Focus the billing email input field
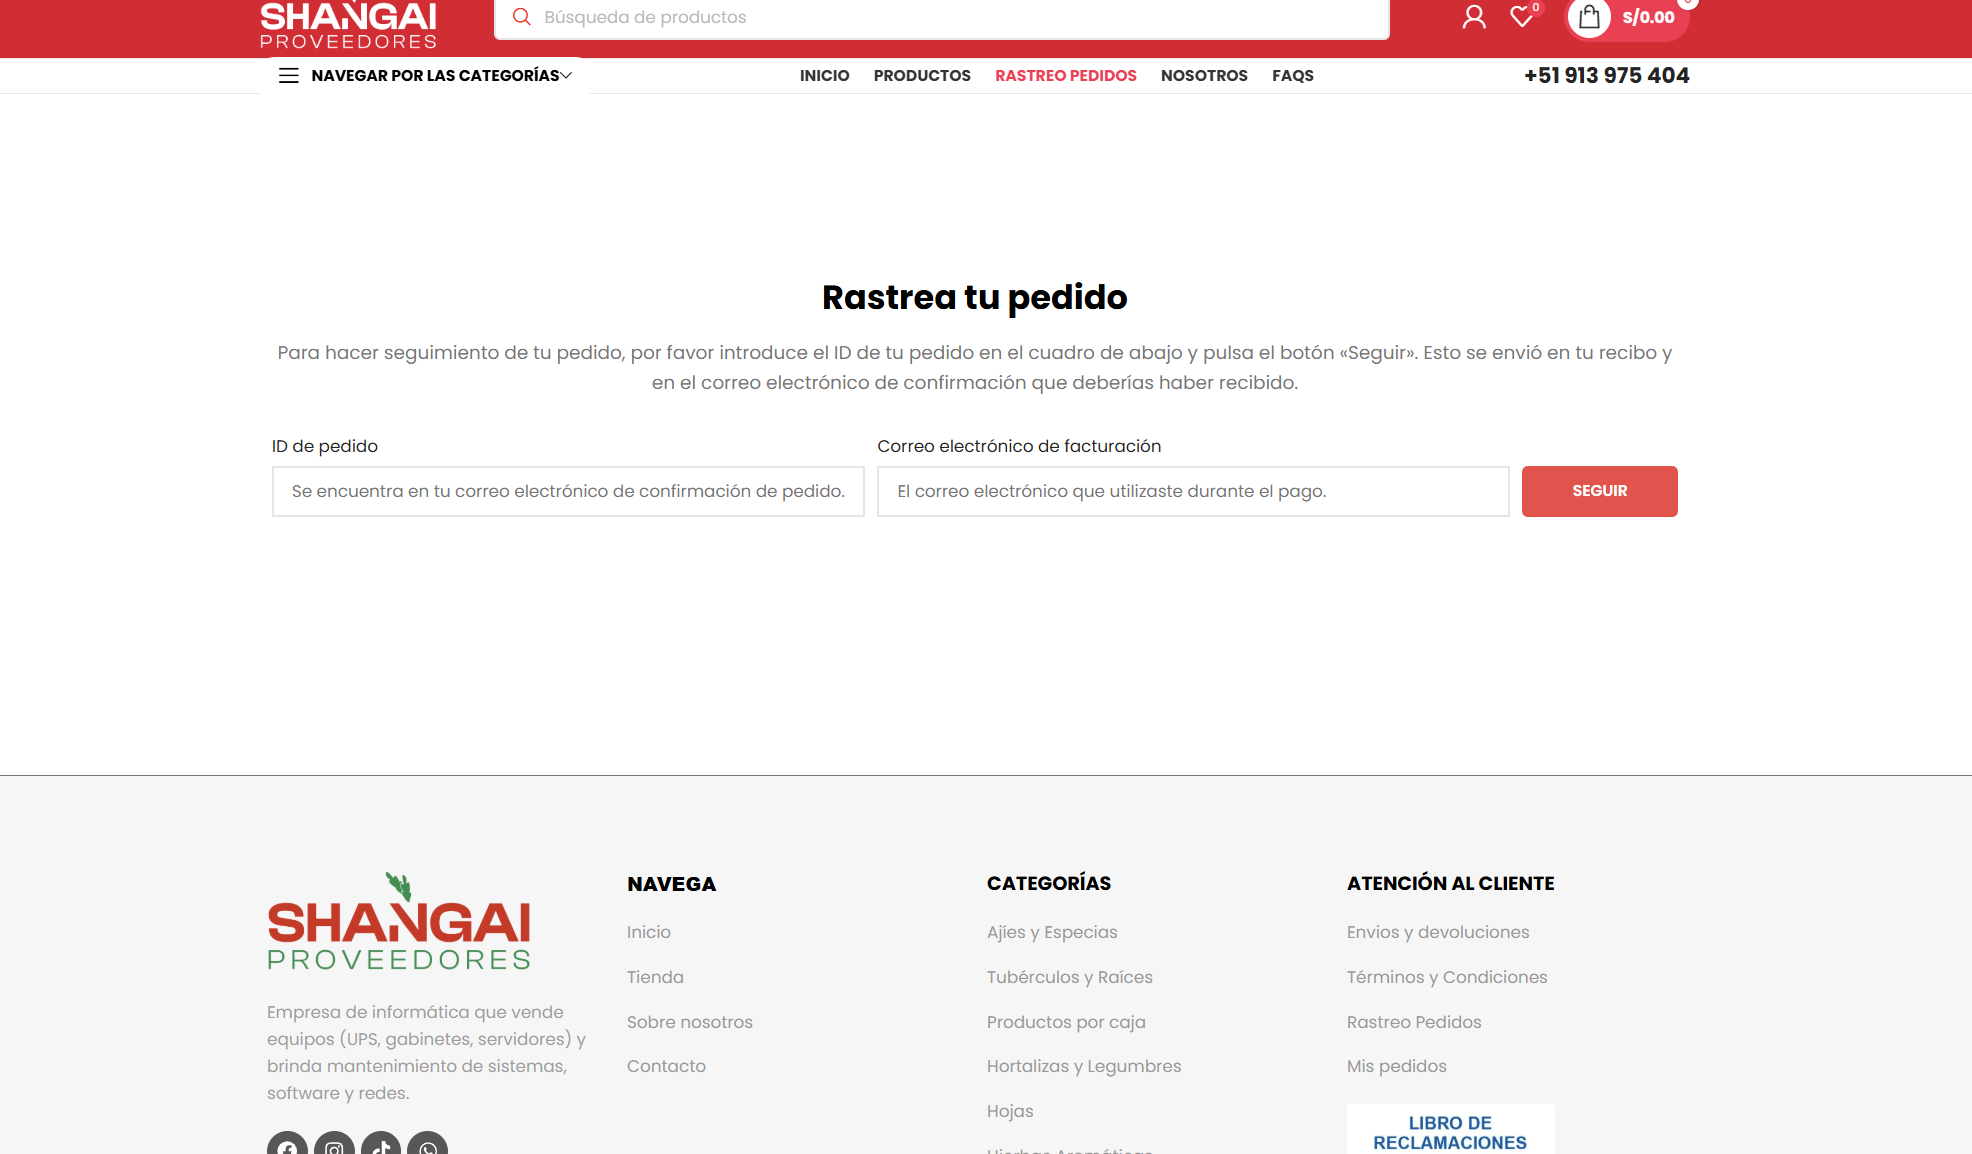Image resolution: width=1972 pixels, height=1154 pixels. click(1192, 491)
